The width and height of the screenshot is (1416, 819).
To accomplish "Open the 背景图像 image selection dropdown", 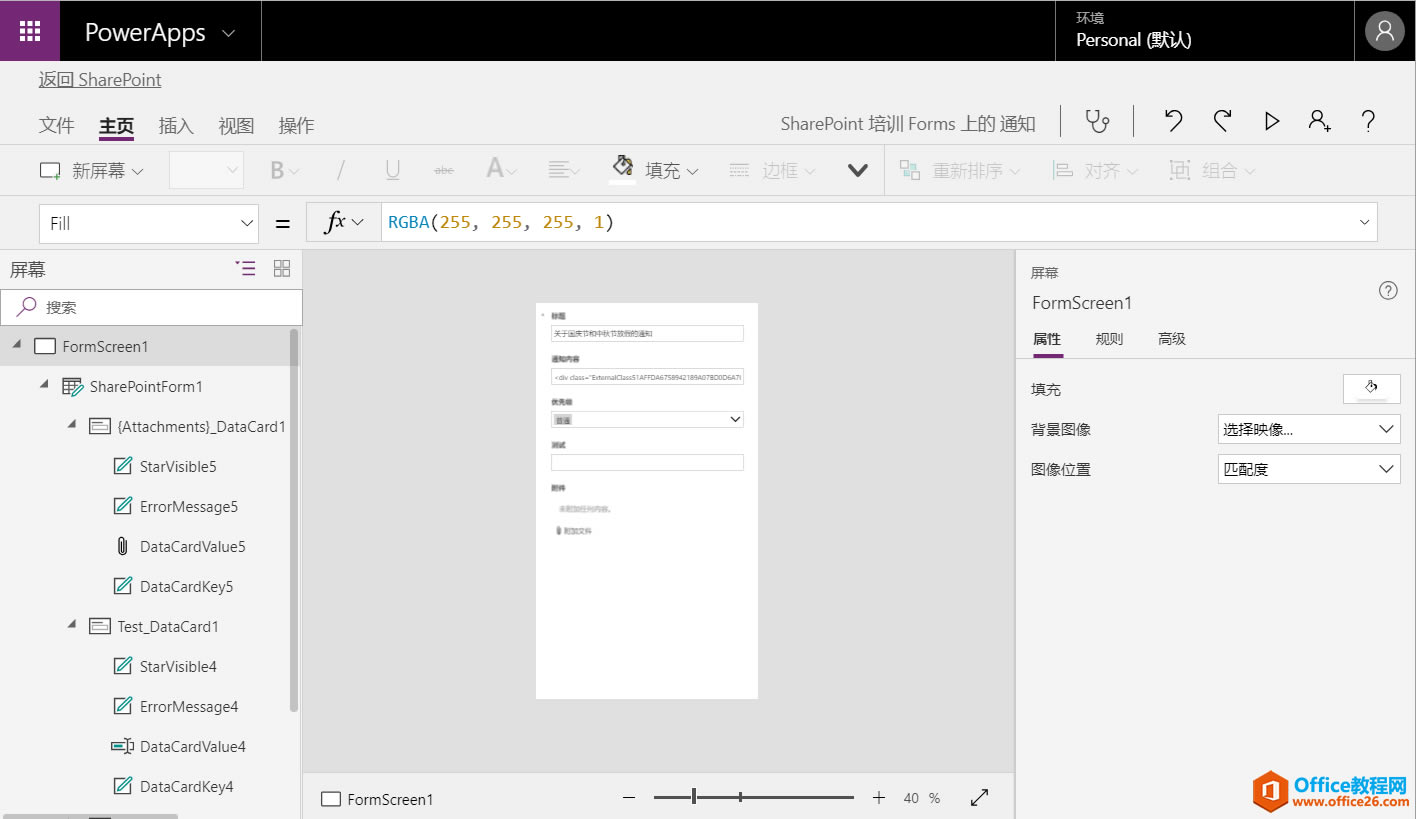I will pos(1308,428).
